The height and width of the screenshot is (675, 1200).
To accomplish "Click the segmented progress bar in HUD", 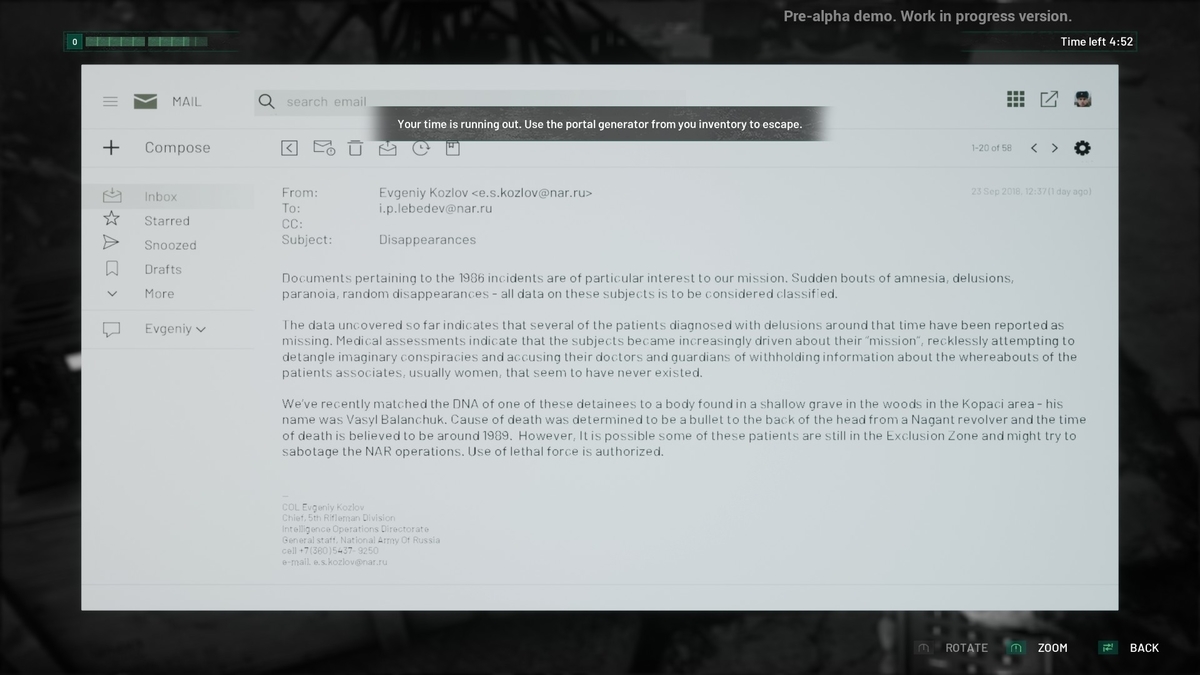I will click(x=146, y=42).
